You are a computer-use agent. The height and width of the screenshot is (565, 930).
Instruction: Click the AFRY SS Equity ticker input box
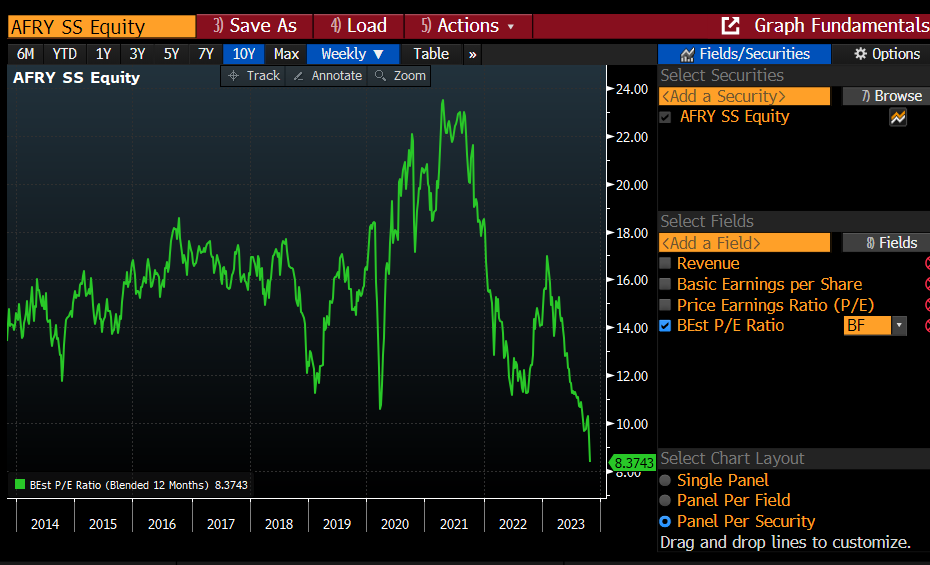(101, 27)
